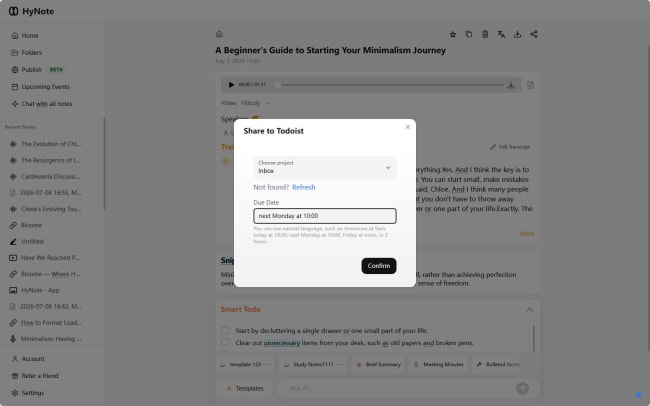This screenshot has height=406, width=650.
Task: Click the audio progress slider
Action: coord(391,85)
